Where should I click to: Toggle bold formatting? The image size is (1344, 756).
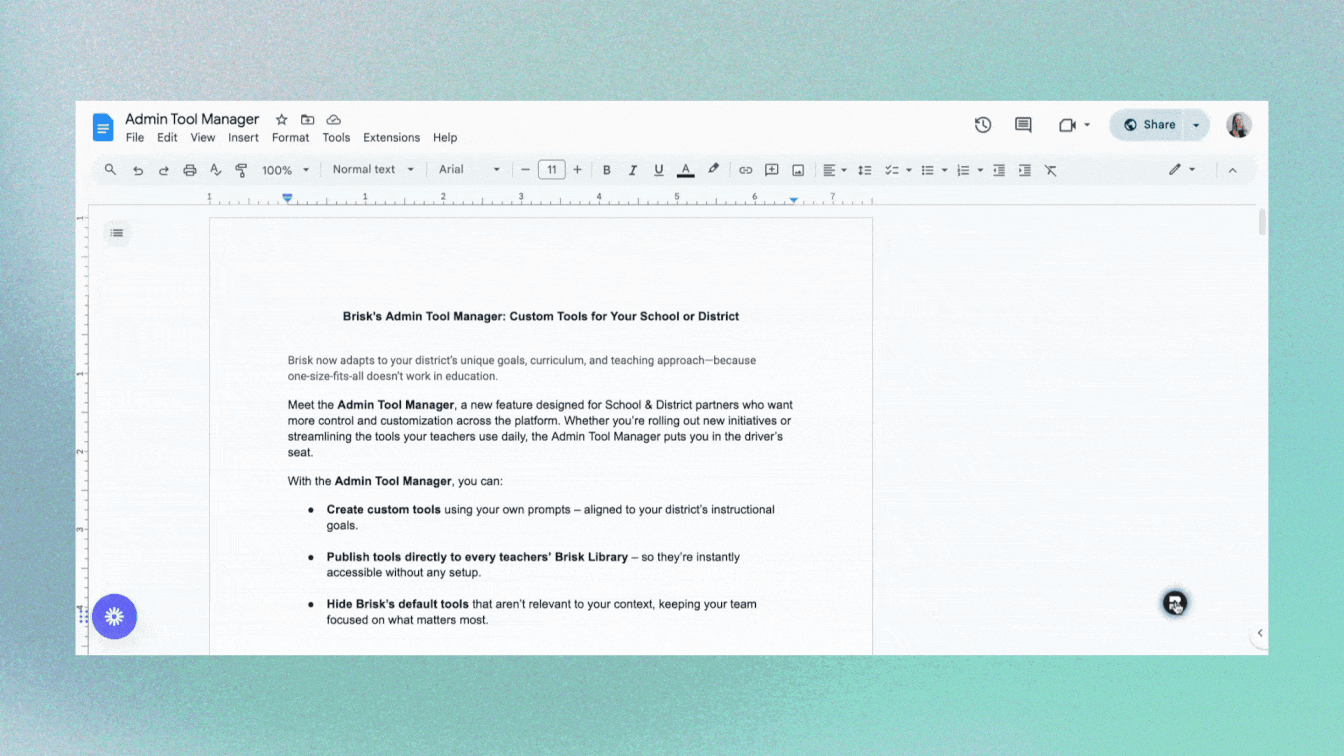point(606,170)
